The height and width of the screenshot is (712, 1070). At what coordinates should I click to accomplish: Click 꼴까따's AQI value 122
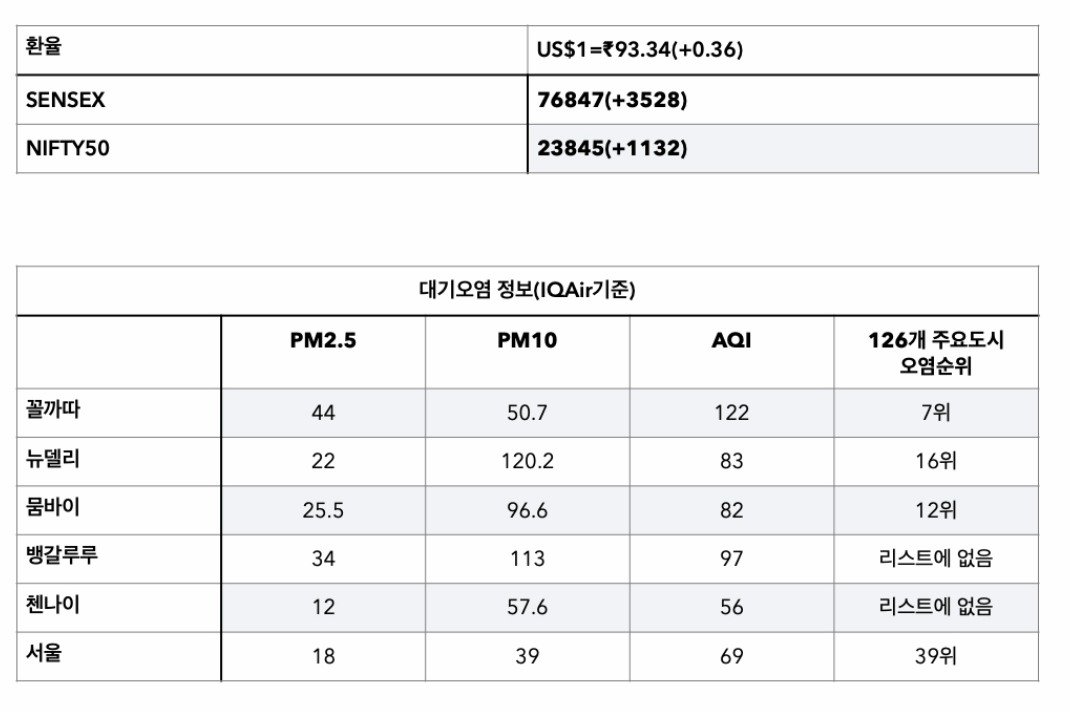(732, 412)
